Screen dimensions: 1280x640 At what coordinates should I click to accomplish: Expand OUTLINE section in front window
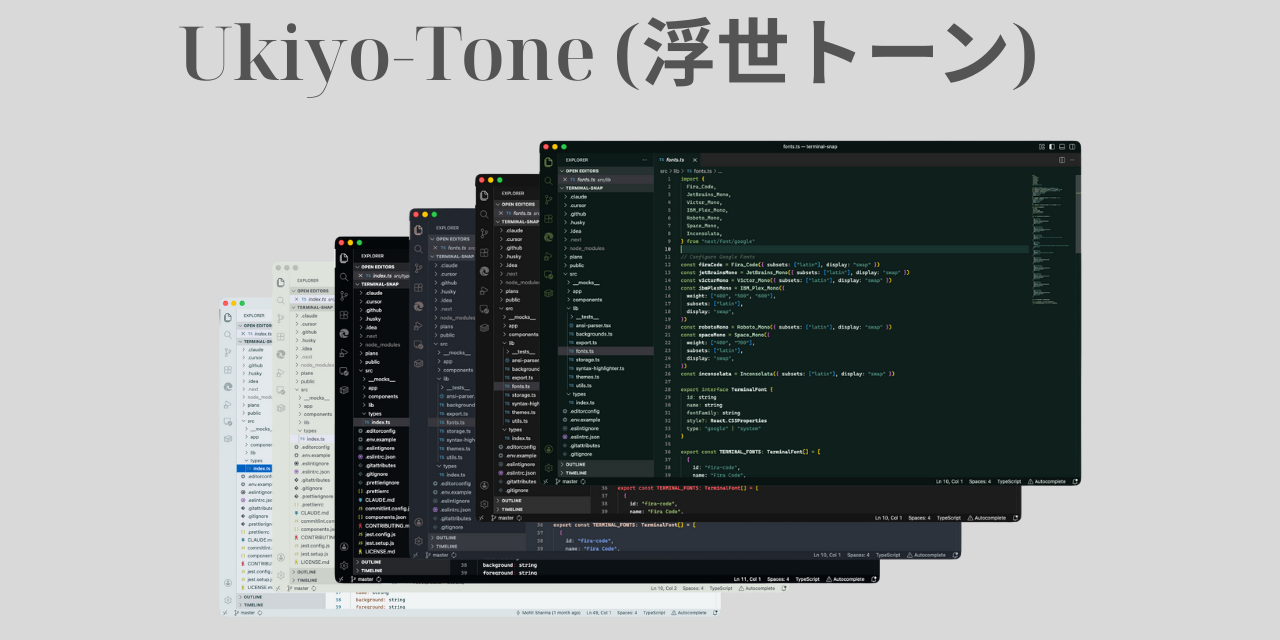[606, 464]
